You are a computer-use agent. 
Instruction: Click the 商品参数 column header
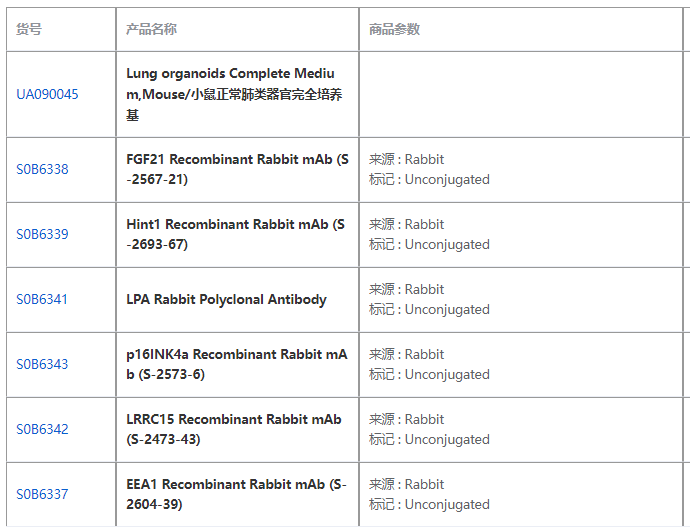point(394,30)
